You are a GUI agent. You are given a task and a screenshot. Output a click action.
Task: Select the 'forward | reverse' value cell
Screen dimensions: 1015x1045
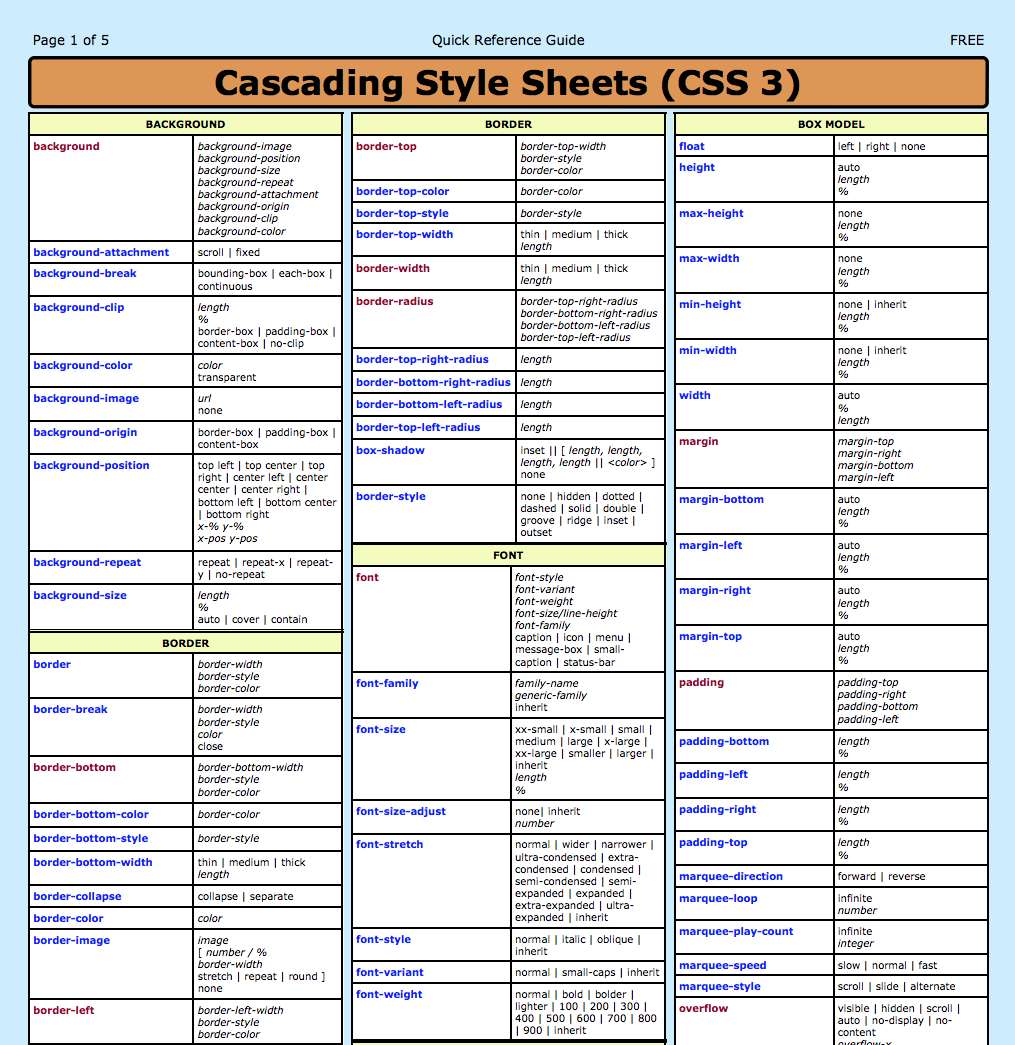(910, 876)
